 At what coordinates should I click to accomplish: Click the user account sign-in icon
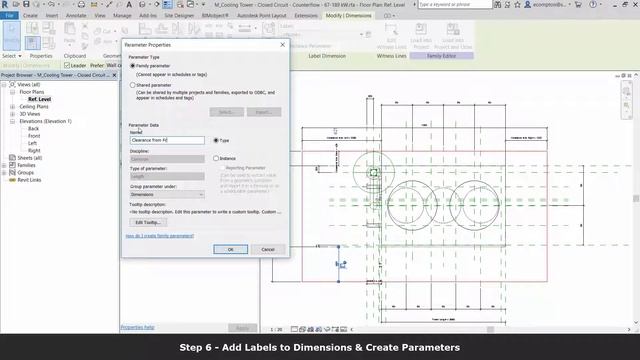(x=527, y=4)
